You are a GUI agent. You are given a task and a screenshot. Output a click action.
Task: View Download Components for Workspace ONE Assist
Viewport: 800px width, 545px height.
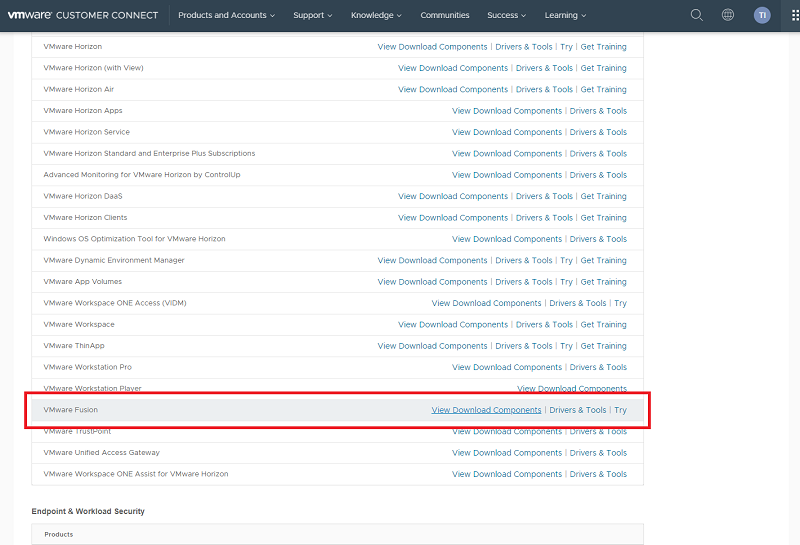(507, 474)
